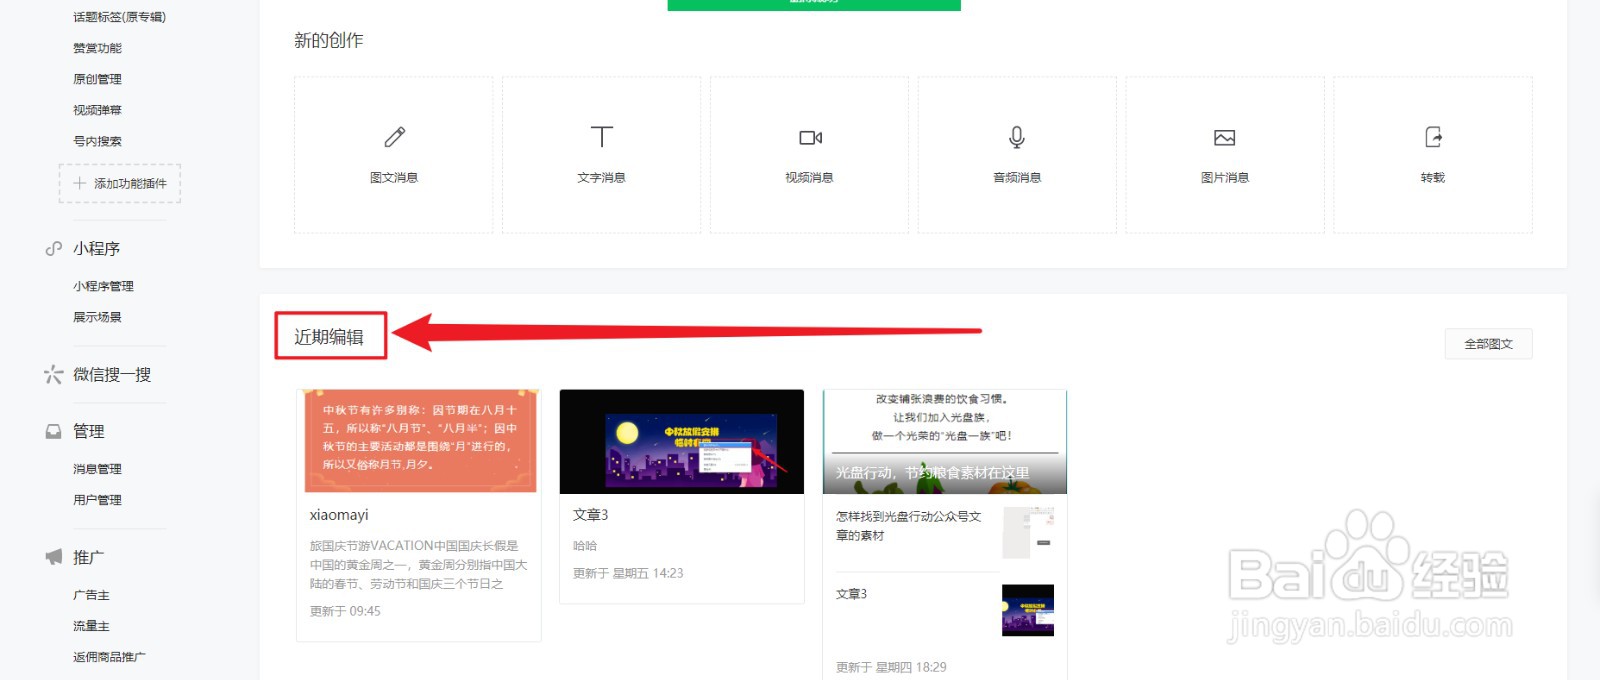Create a new 音频消息
The height and width of the screenshot is (680, 1600).
coord(1017,155)
